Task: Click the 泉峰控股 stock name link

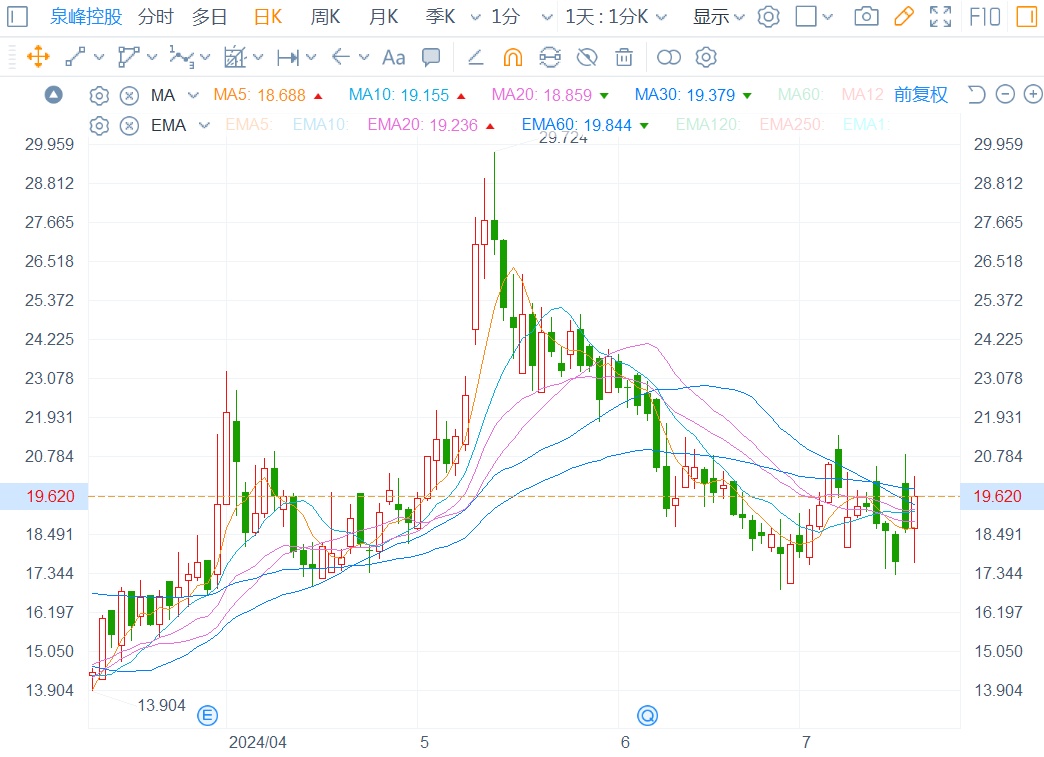Action: (x=86, y=17)
